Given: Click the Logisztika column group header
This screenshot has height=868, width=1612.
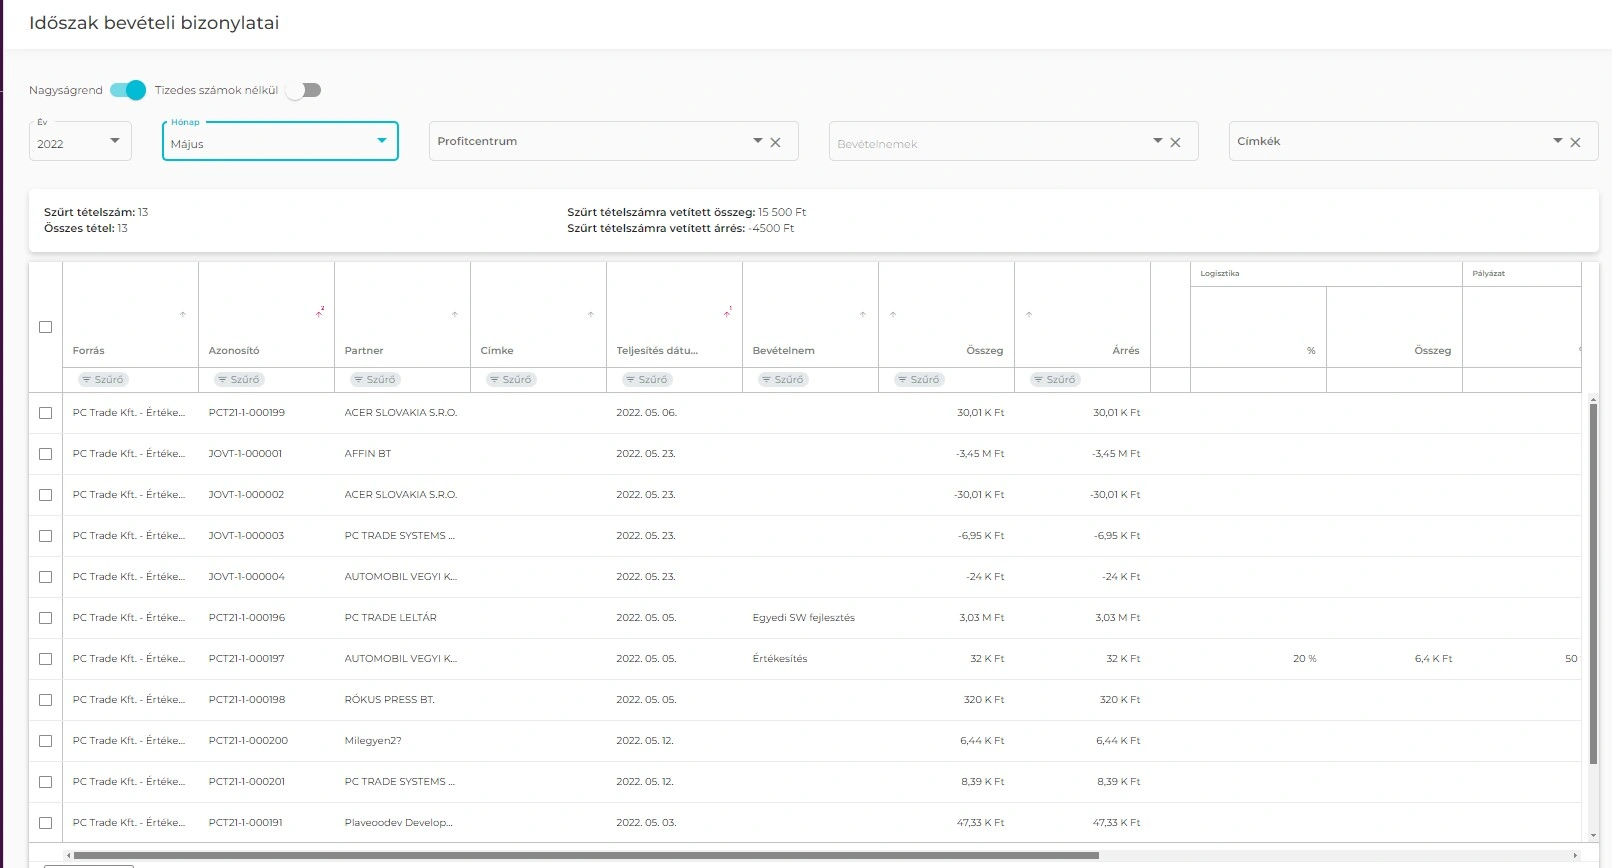Looking at the screenshot, I should (1220, 273).
